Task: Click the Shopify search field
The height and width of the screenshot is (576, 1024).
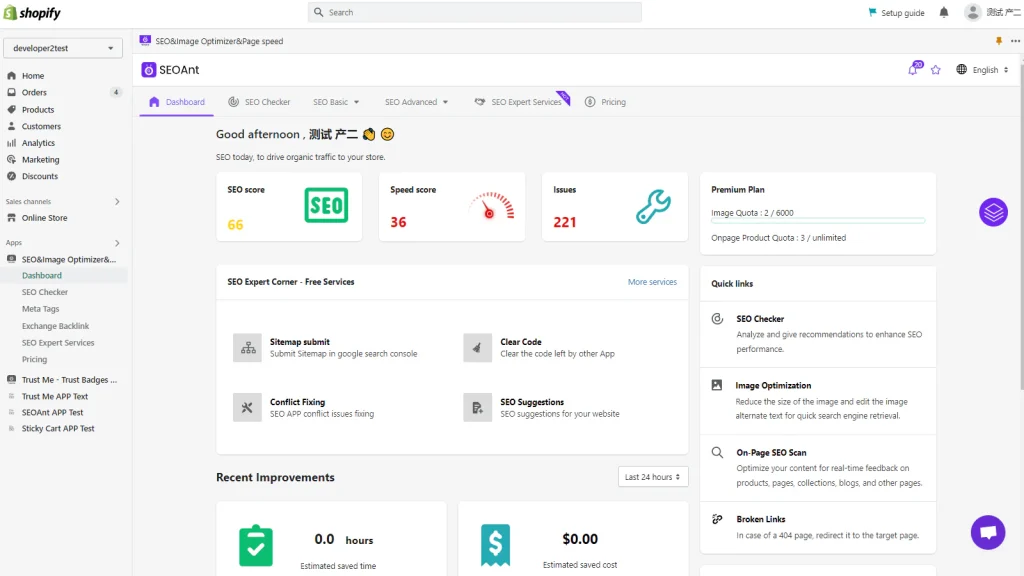Action: pos(475,12)
